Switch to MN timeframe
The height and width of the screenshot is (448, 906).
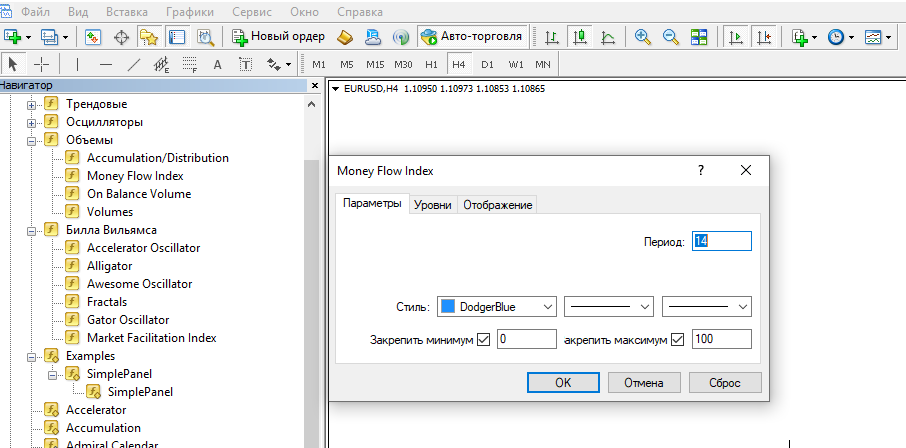(543, 64)
